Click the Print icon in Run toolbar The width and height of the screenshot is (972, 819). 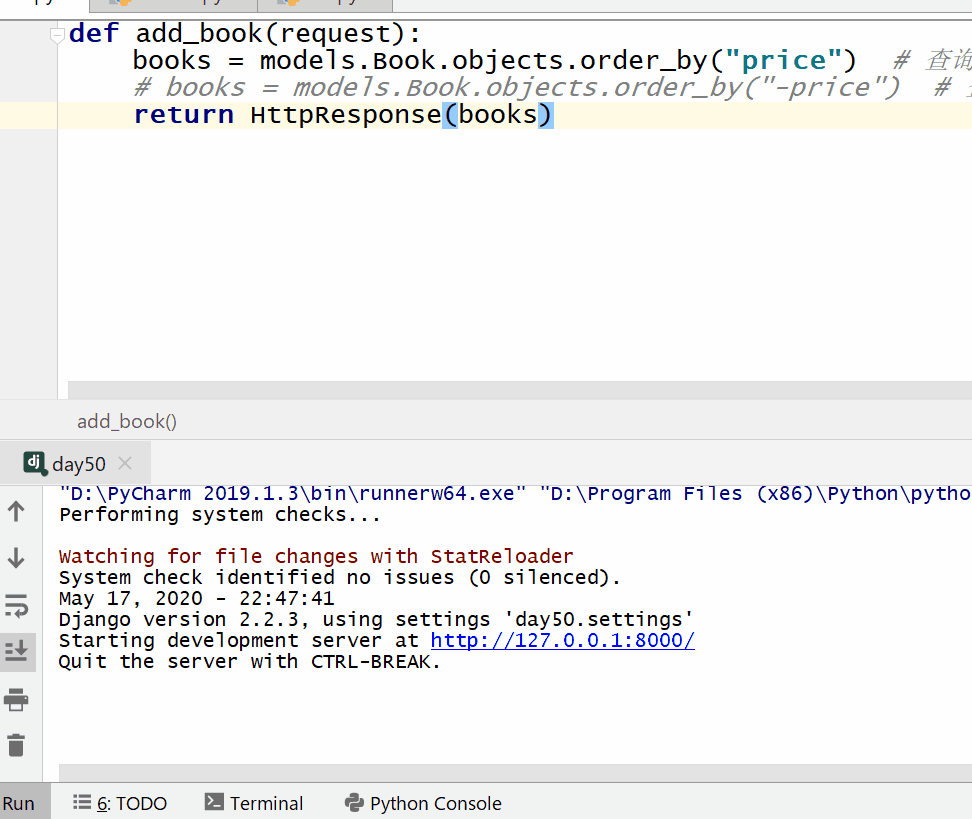click(x=16, y=699)
